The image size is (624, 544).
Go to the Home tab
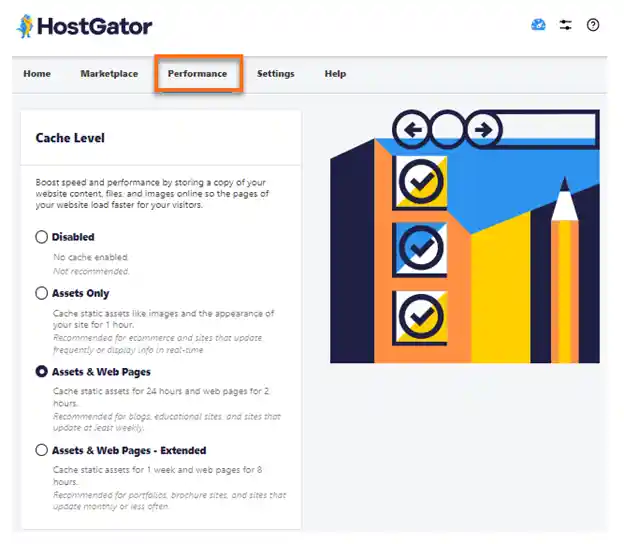[37, 74]
